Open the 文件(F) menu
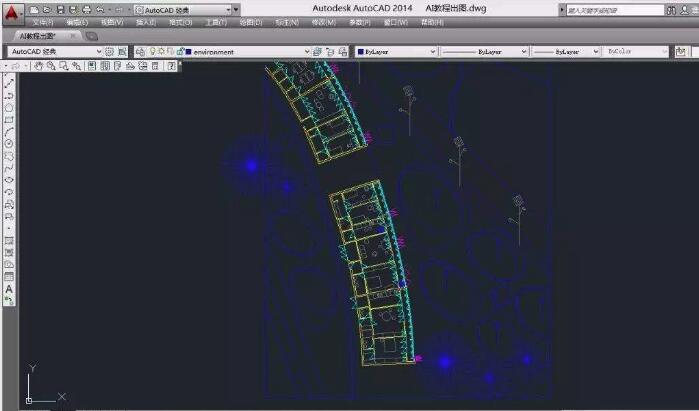699x411 pixels. coord(44,21)
